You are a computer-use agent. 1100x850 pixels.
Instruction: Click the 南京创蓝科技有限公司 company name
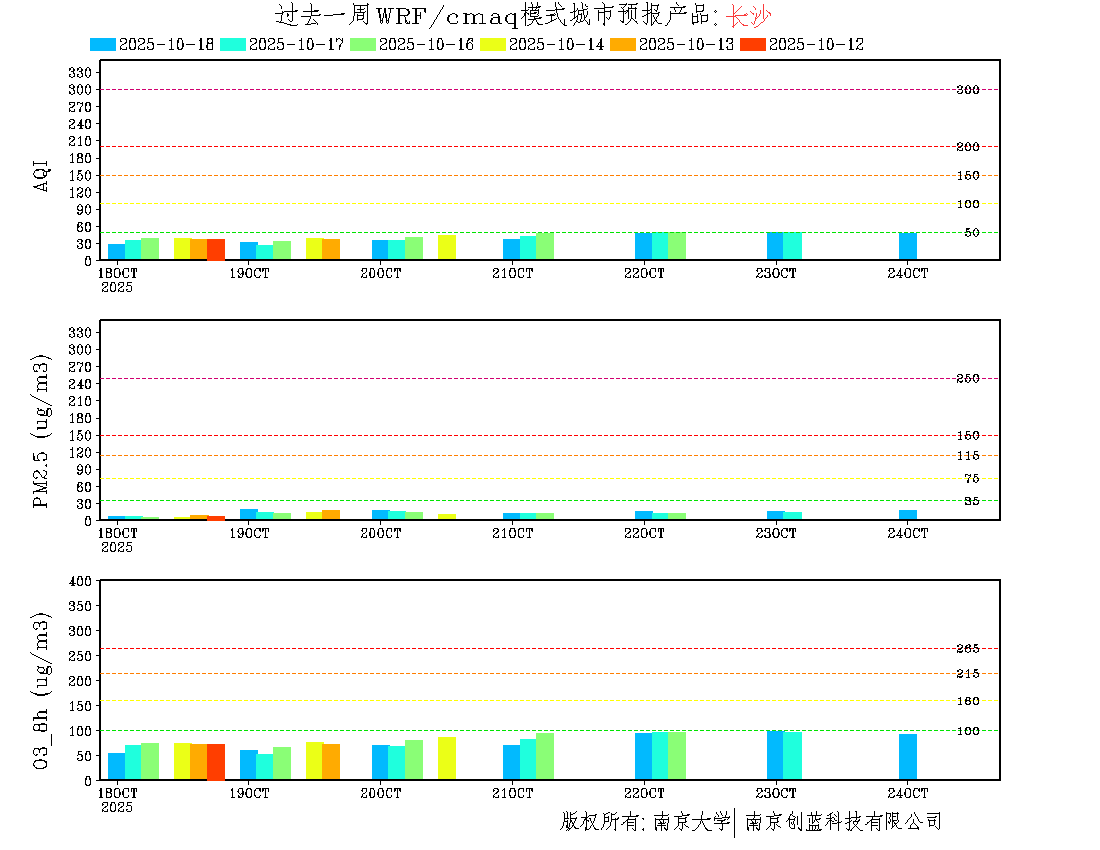click(x=843, y=822)
